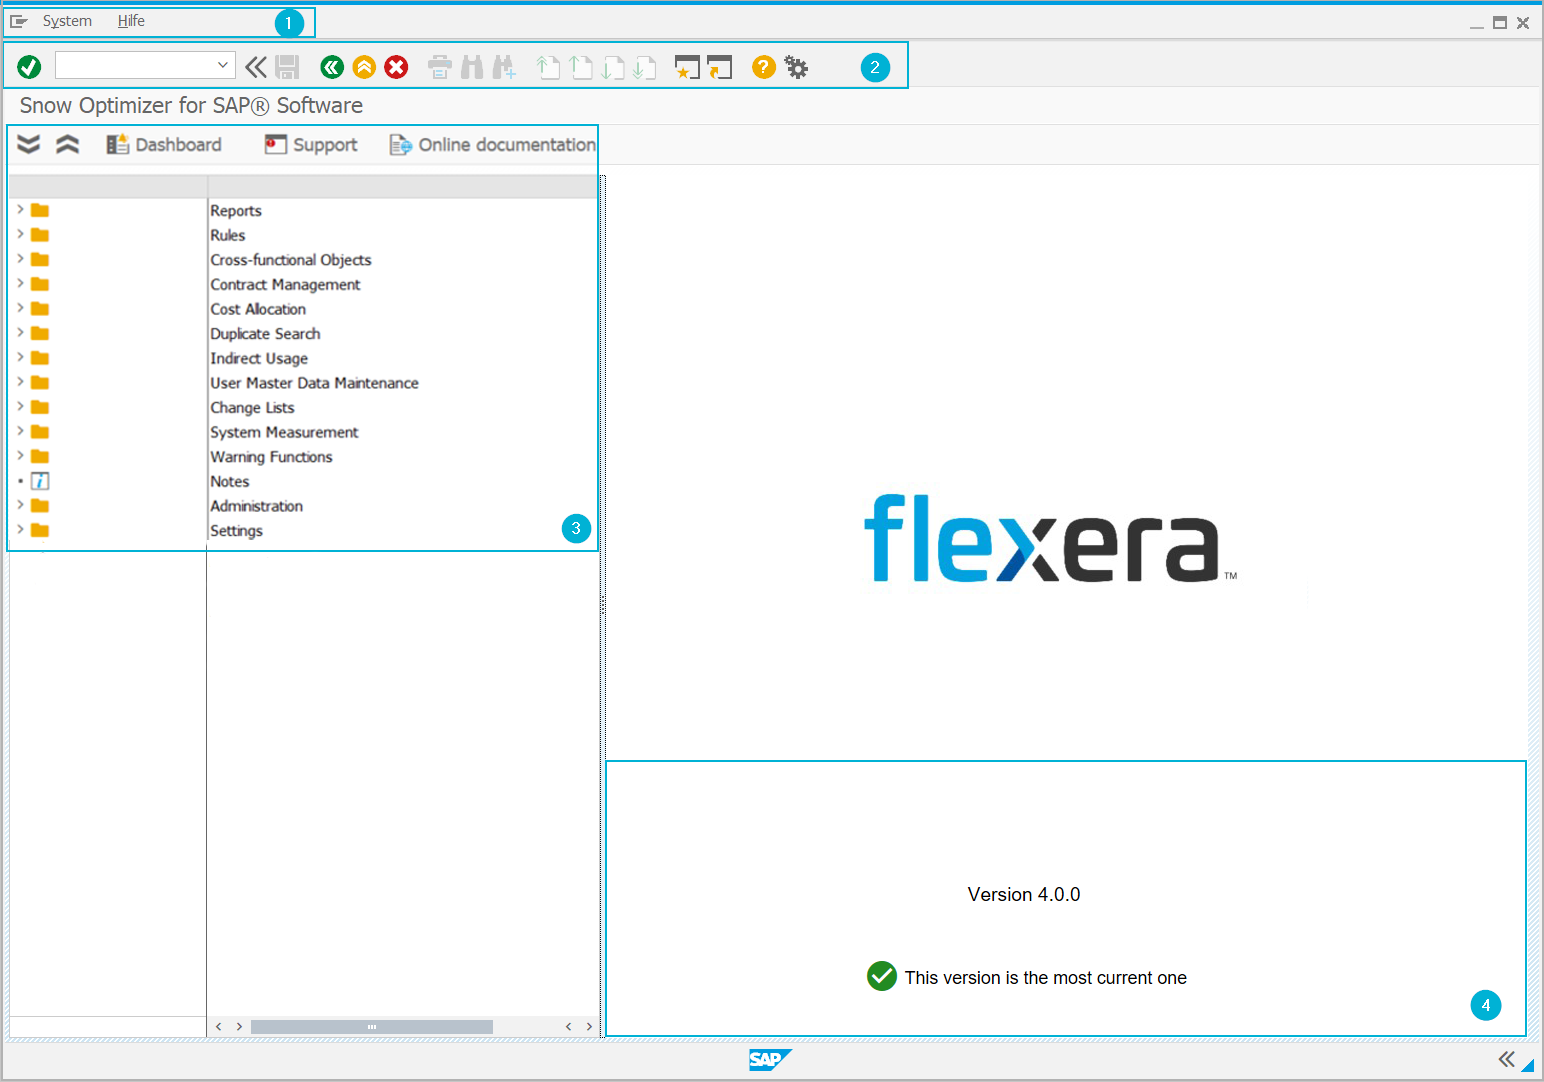Click the Change Lists folder icon
Viewport: 1544px width, 1082px height.
click(40, 407)
